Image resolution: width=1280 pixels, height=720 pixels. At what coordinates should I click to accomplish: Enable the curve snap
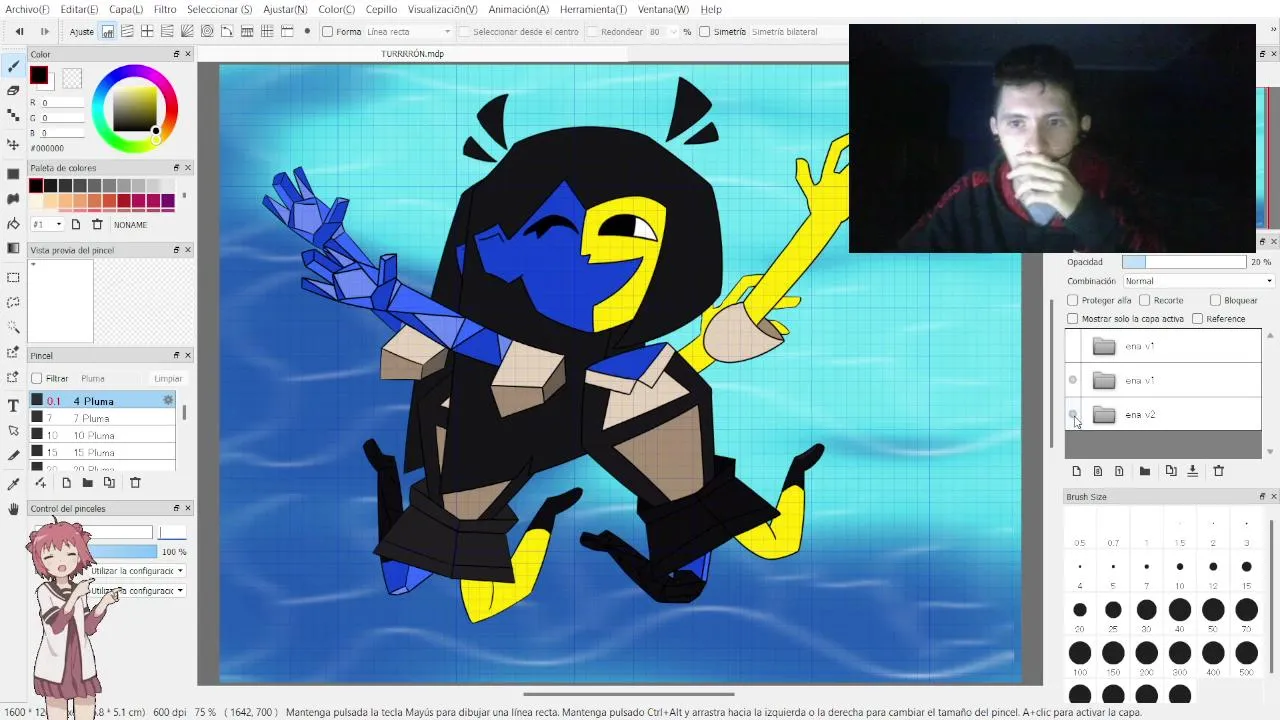[x=227, y=31]
